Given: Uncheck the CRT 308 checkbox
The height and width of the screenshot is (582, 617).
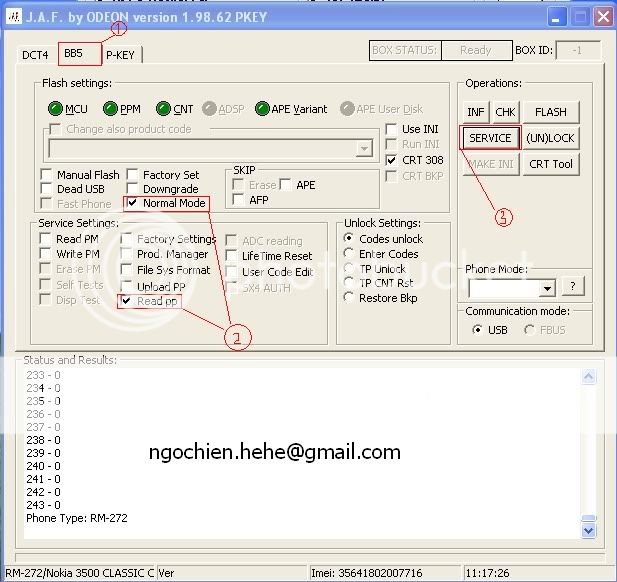Looking at the screenshot, I should coord(391,160).
